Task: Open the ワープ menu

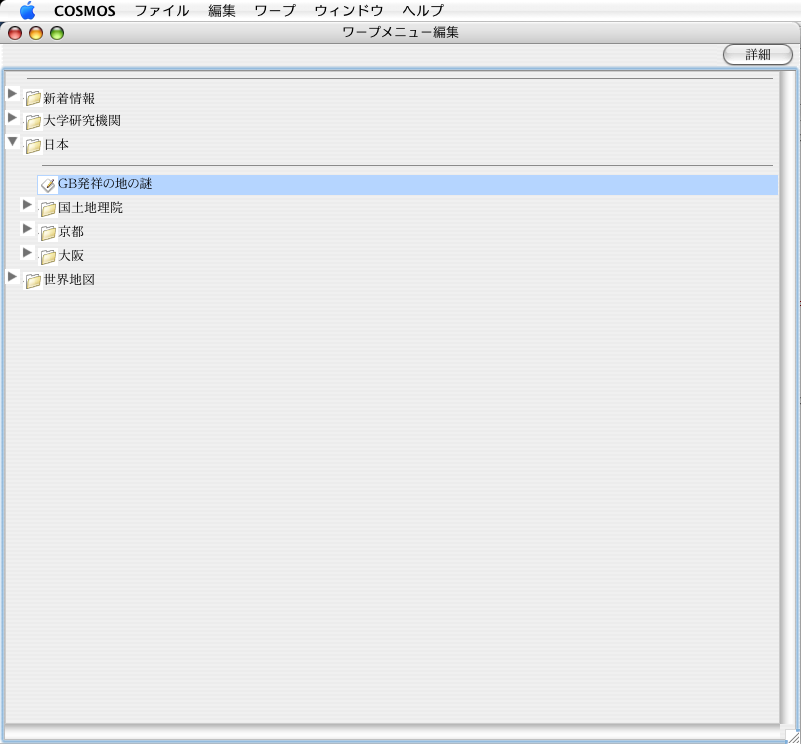Action: pyautogui.click(x=274, y=11)
